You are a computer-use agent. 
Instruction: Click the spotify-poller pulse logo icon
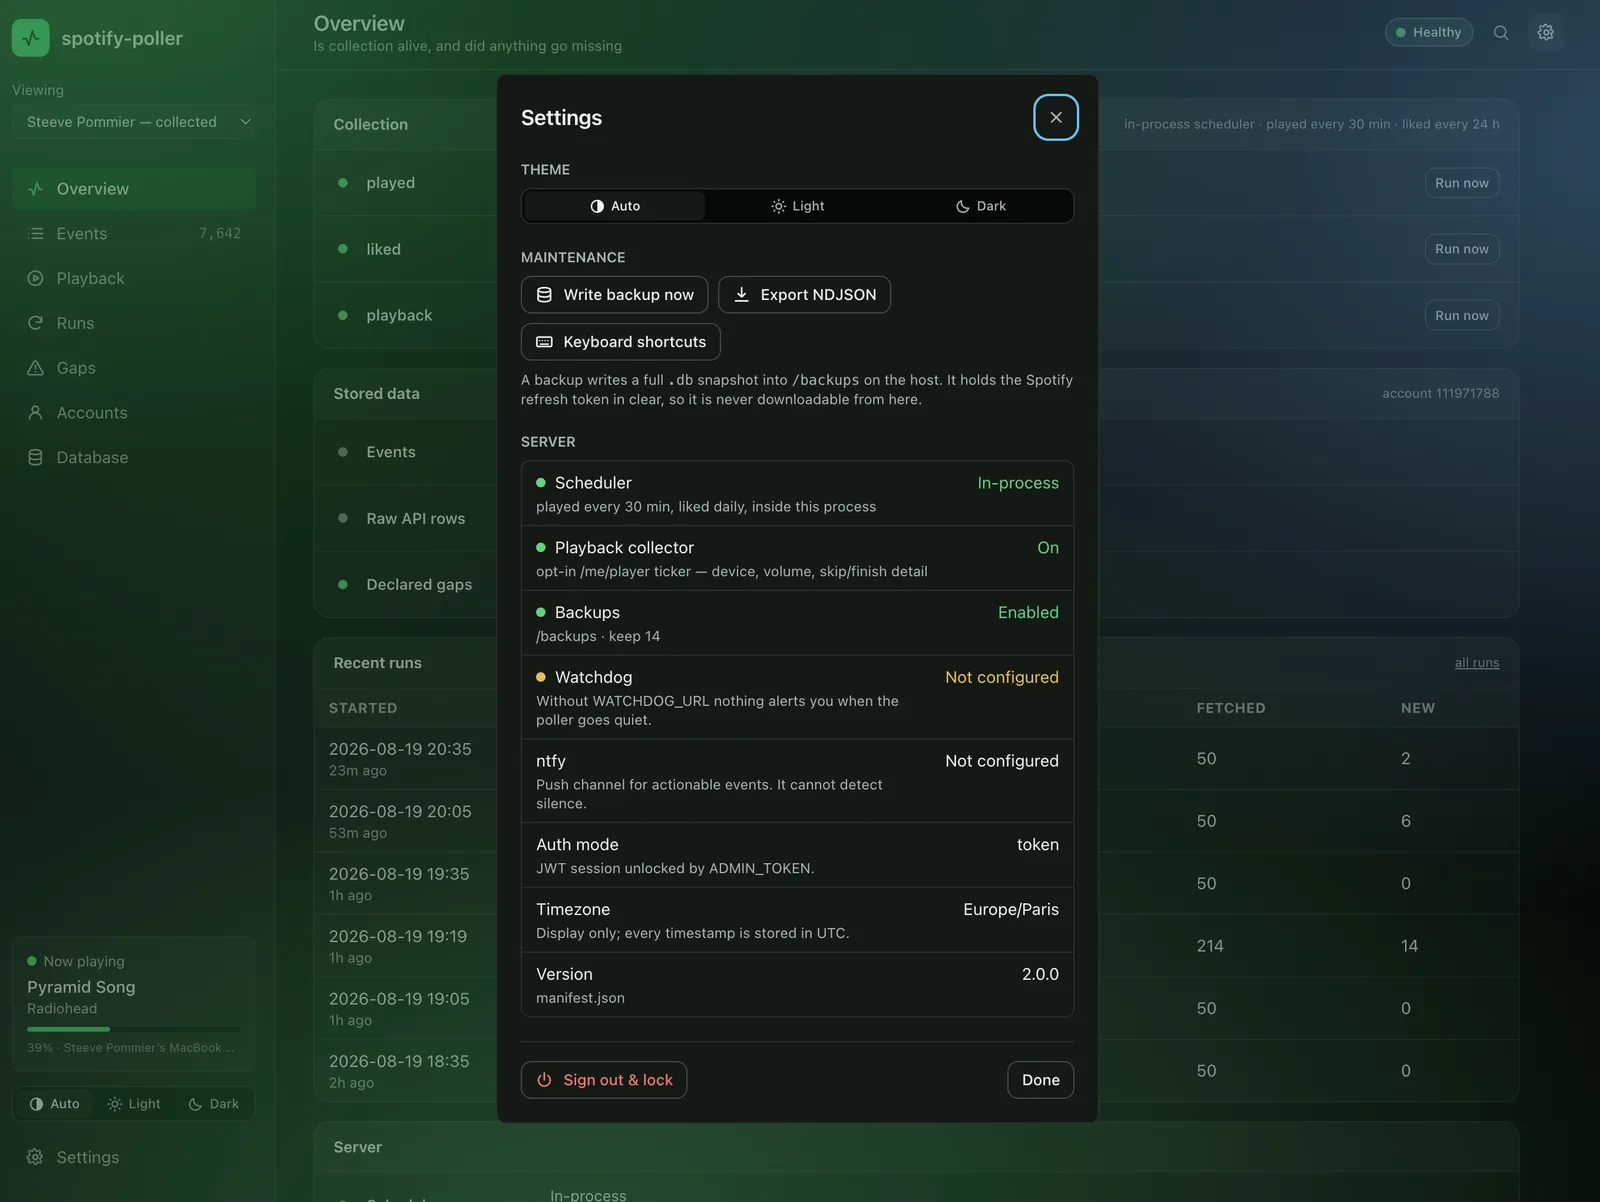pos(31,38)
